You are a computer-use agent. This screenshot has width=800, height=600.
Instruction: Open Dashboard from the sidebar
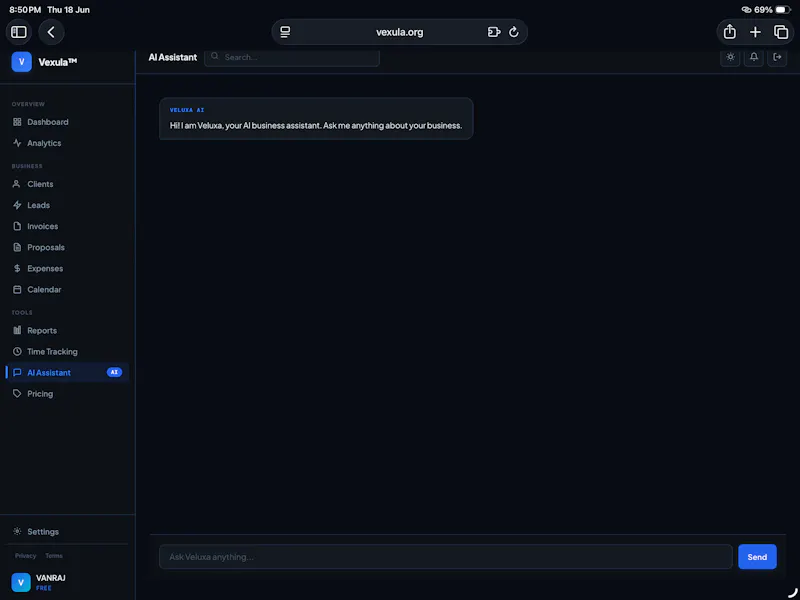[67, 122]
